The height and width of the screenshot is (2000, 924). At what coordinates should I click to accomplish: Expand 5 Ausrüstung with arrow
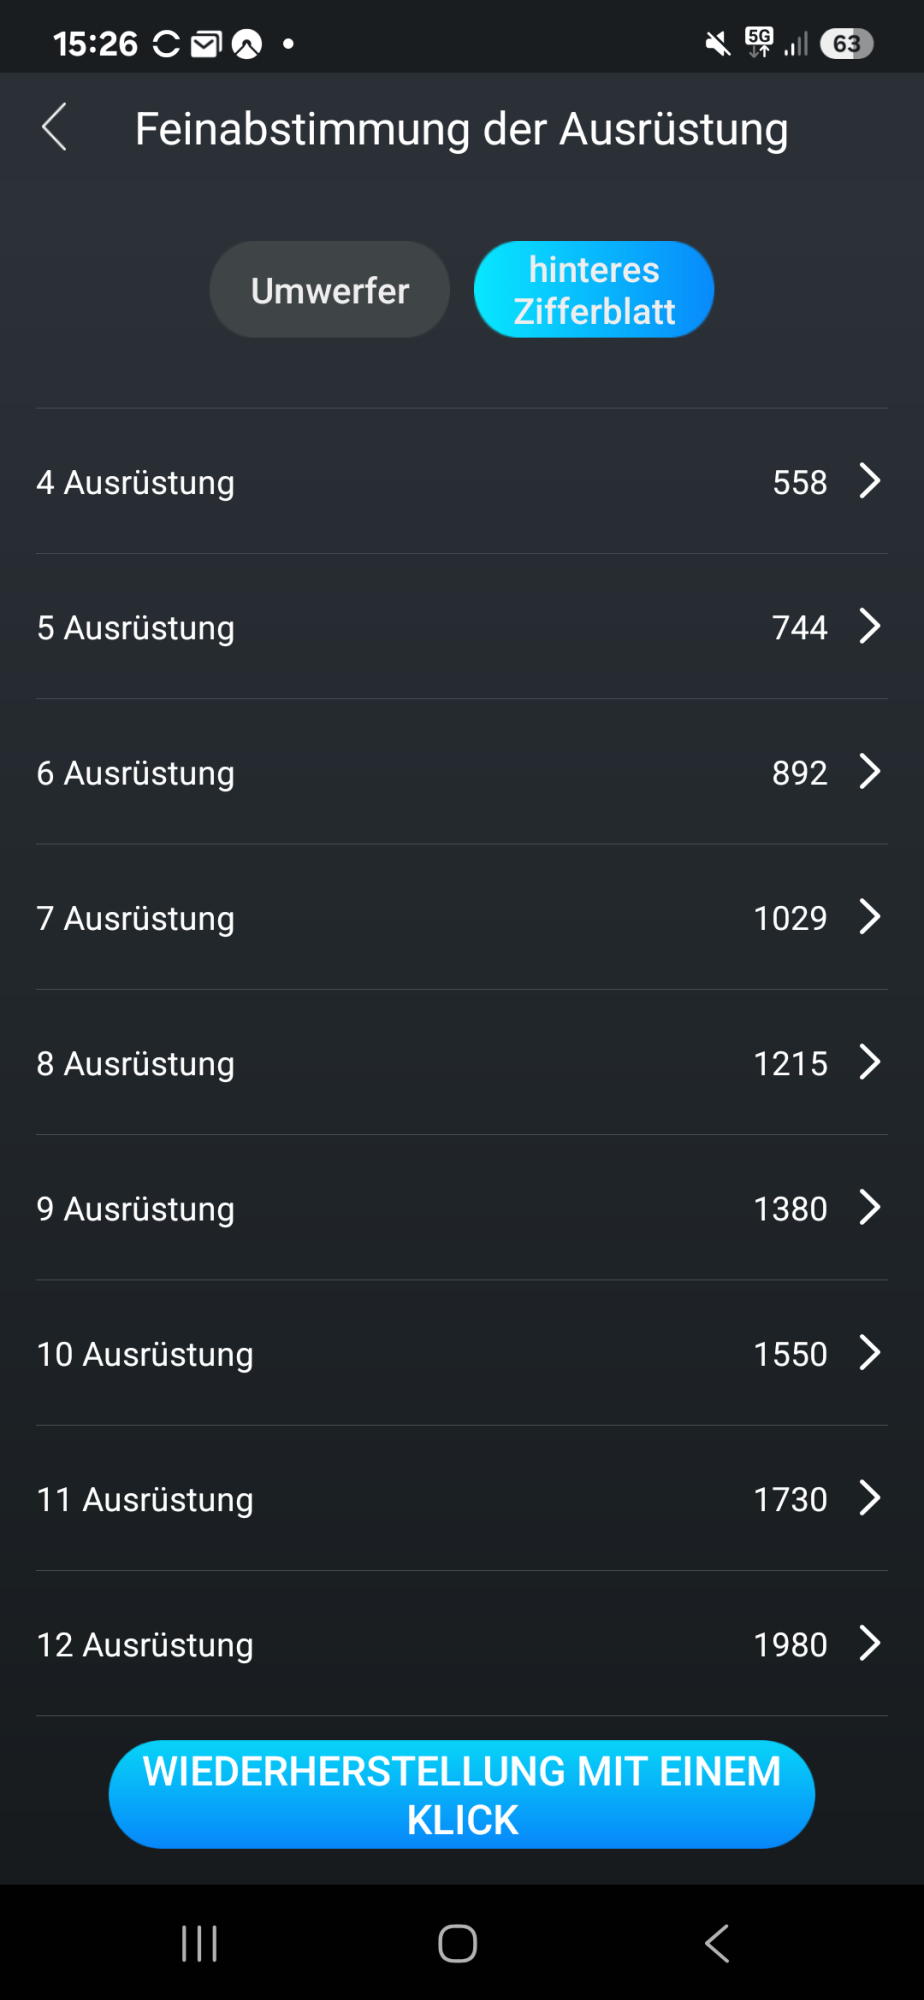pyautogui.click(x=869, y=627)
